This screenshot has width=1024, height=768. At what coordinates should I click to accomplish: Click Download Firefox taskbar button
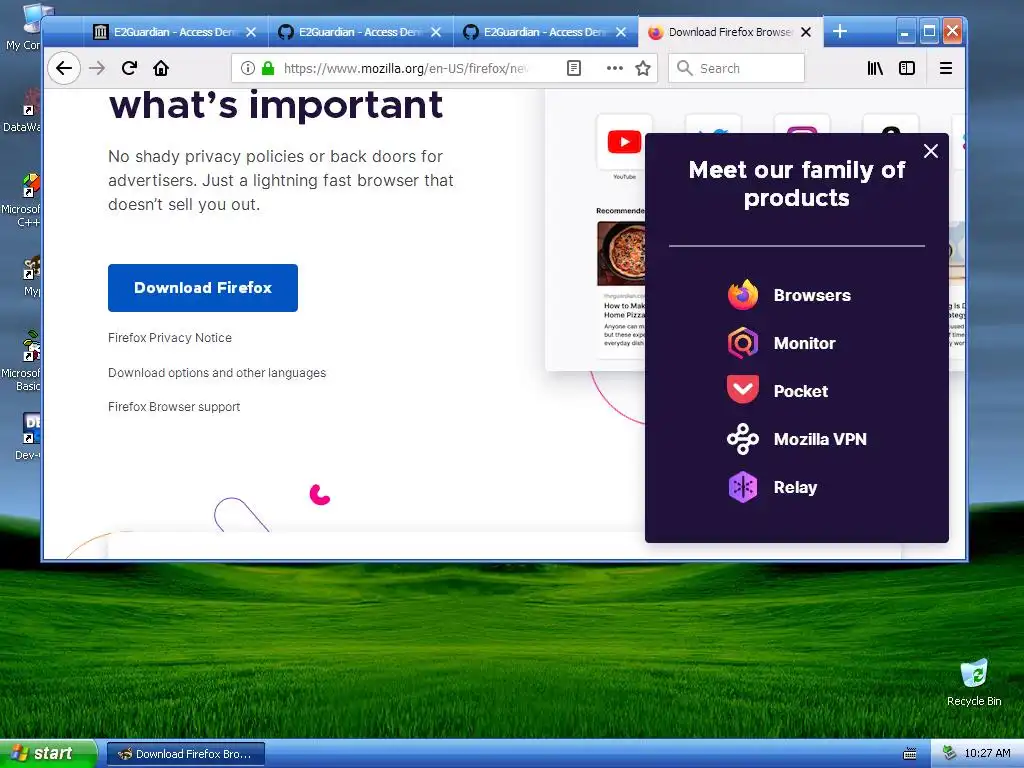(185, 754)
